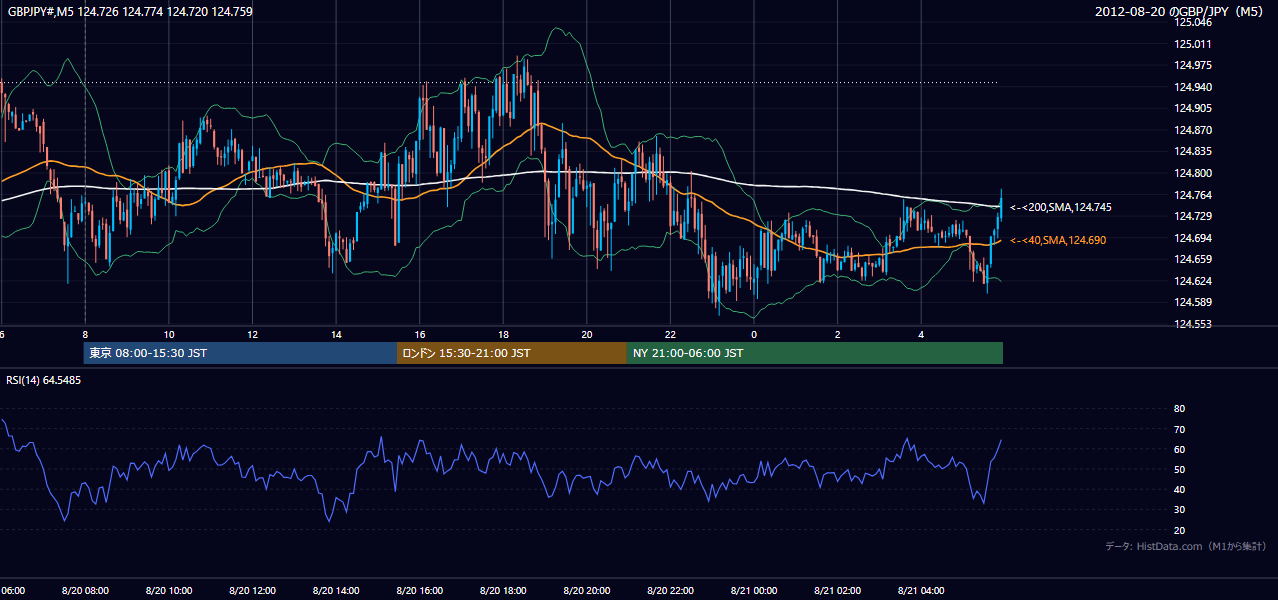This screenshot has width=1278, height=600.
Task: Click the RSI axis level 50
Action: point(1179,469)
